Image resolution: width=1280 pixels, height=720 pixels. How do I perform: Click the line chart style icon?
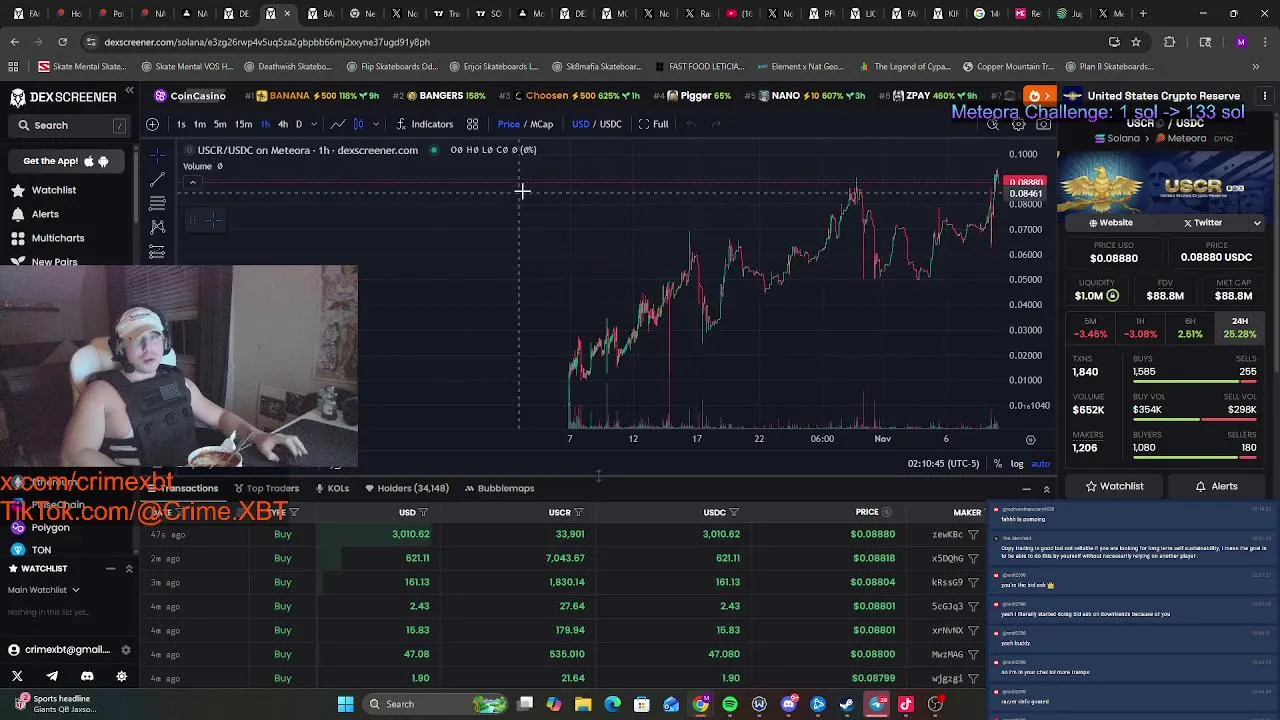tap(338, 124)
